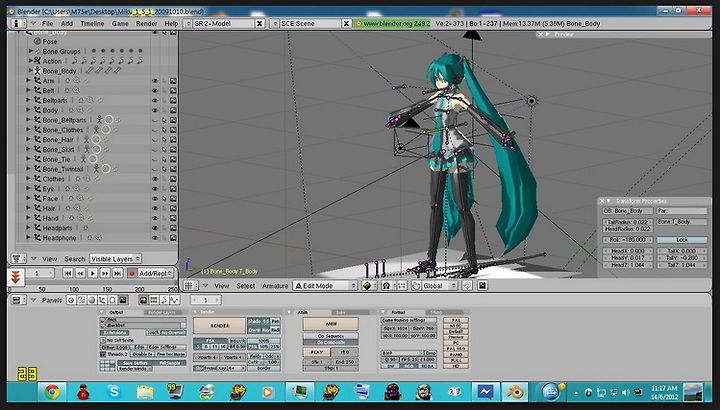Screen dimensions: 720x410
Task: Expand the Bone_Skirt object in the outliner
Action: (28, 149)
